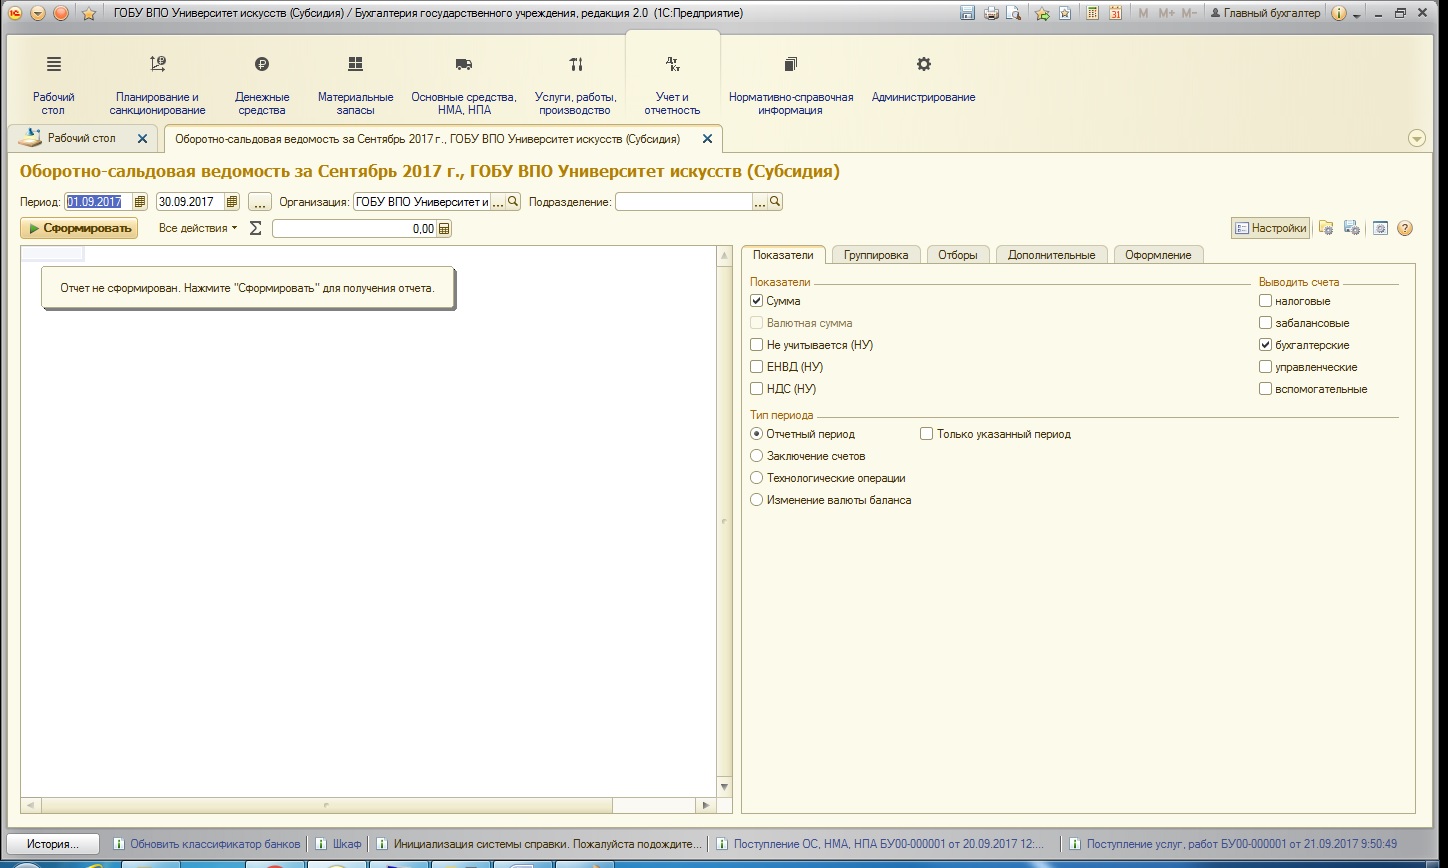The width and height of the screenshot is (1448, 868).
Task: Click the star favorites icon near main menu
Action: pos(88,13)
